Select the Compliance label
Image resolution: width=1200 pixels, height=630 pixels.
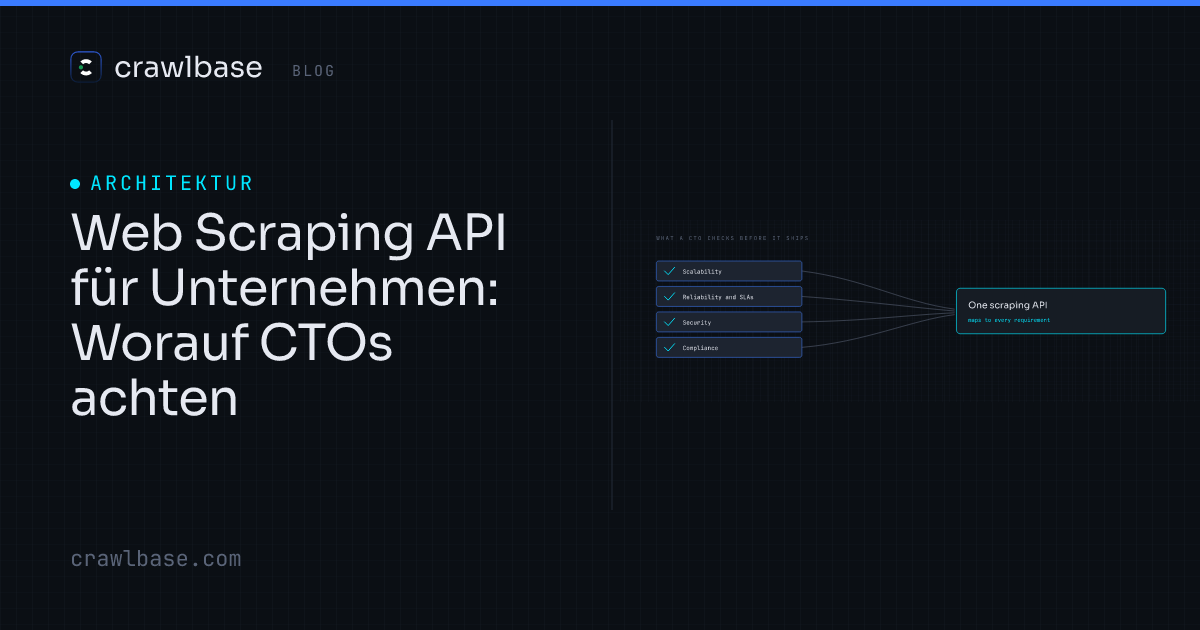700,348
